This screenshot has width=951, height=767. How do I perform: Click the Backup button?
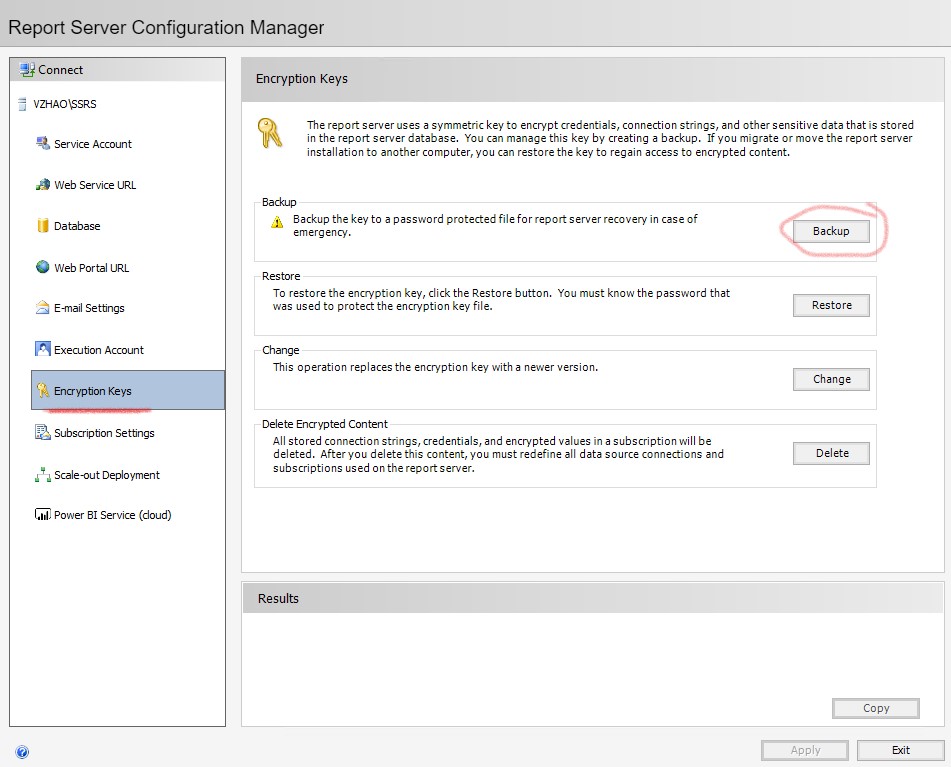click(831, 231)
